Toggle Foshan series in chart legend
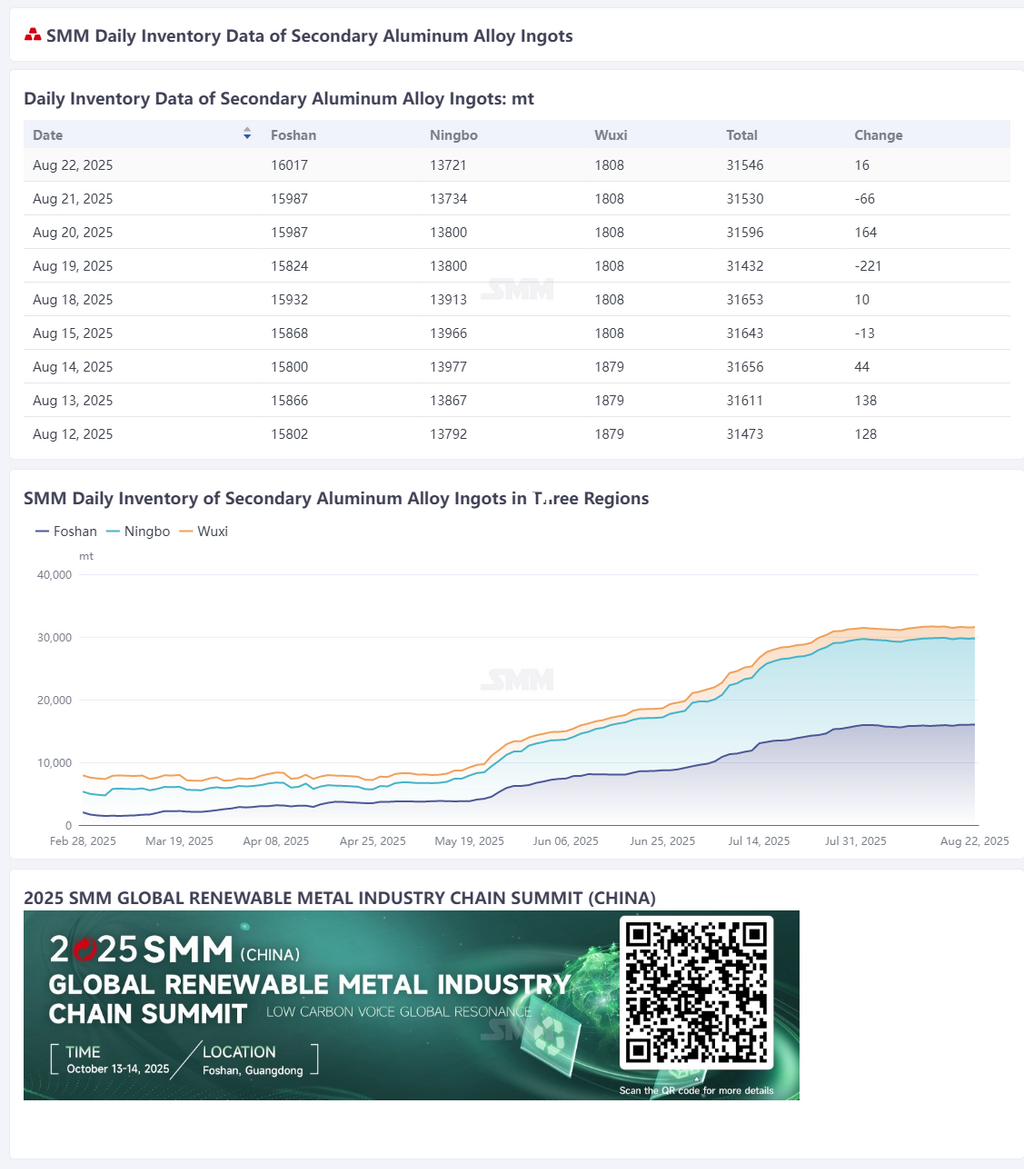Image resolution: width=1024 pixels, height=1169 pixels. pyautogui.click(x=66, y=532)
